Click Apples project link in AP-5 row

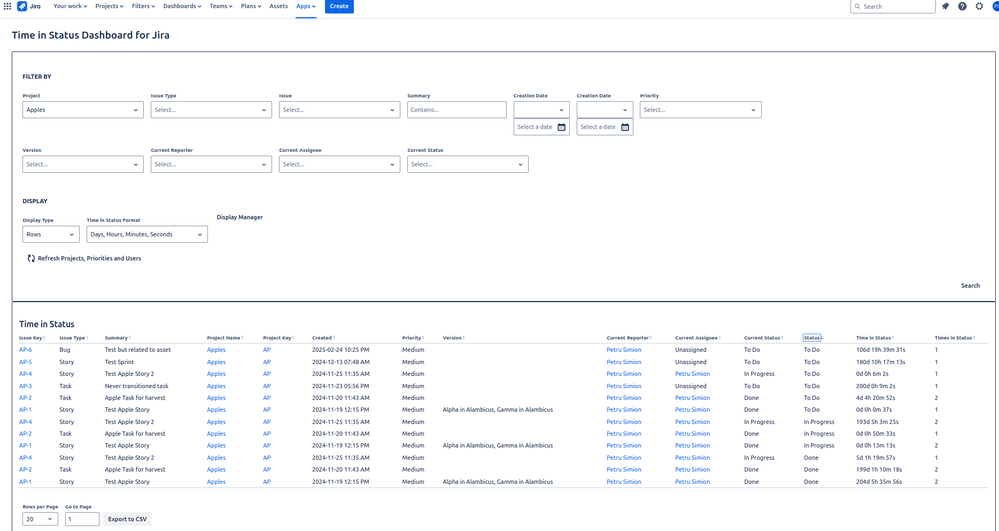click(x=216, y=362)
